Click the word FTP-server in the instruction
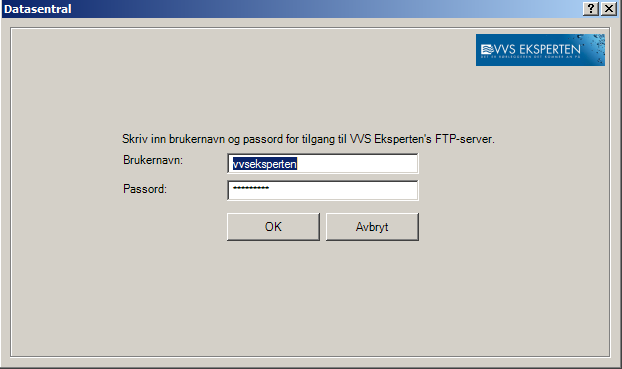 pos(465,139)
